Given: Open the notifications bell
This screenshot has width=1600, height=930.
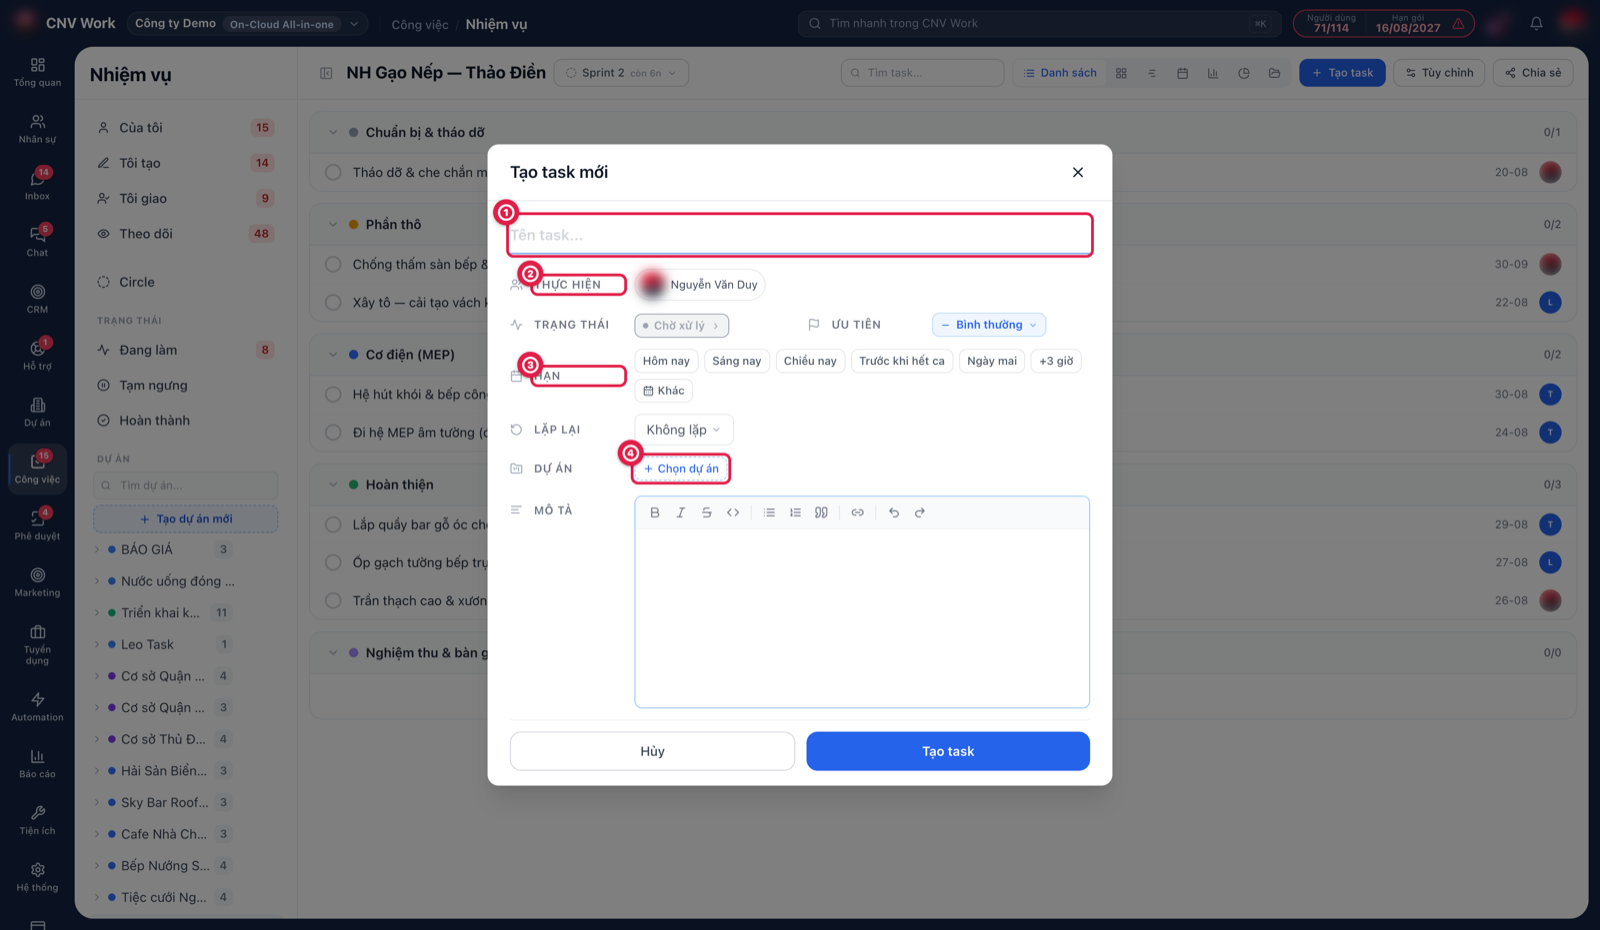Looking at the screenshot, I should click(x=1536, y=23).
